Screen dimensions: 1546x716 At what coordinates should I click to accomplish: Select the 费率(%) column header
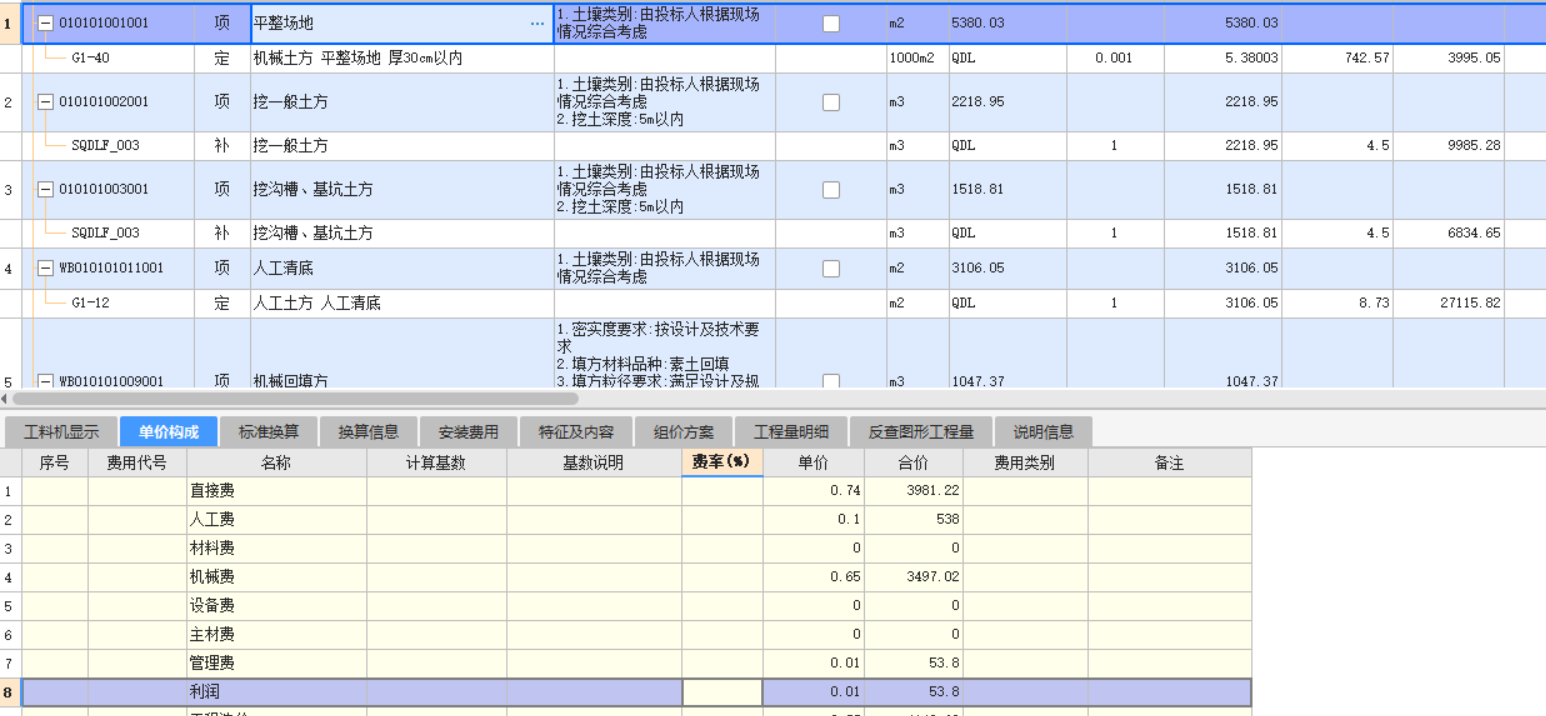[722, 463]
